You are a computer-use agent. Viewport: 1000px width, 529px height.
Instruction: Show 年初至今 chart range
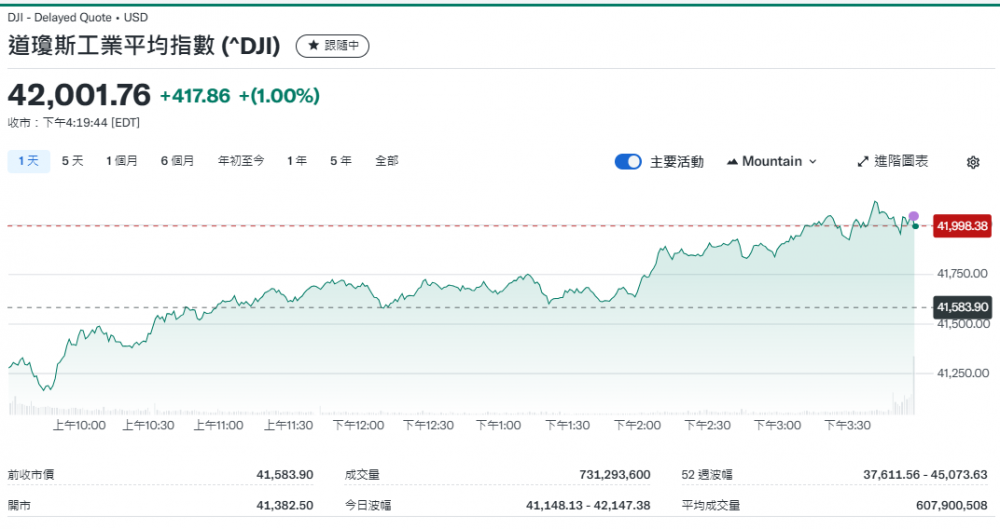tap(241, 161)
